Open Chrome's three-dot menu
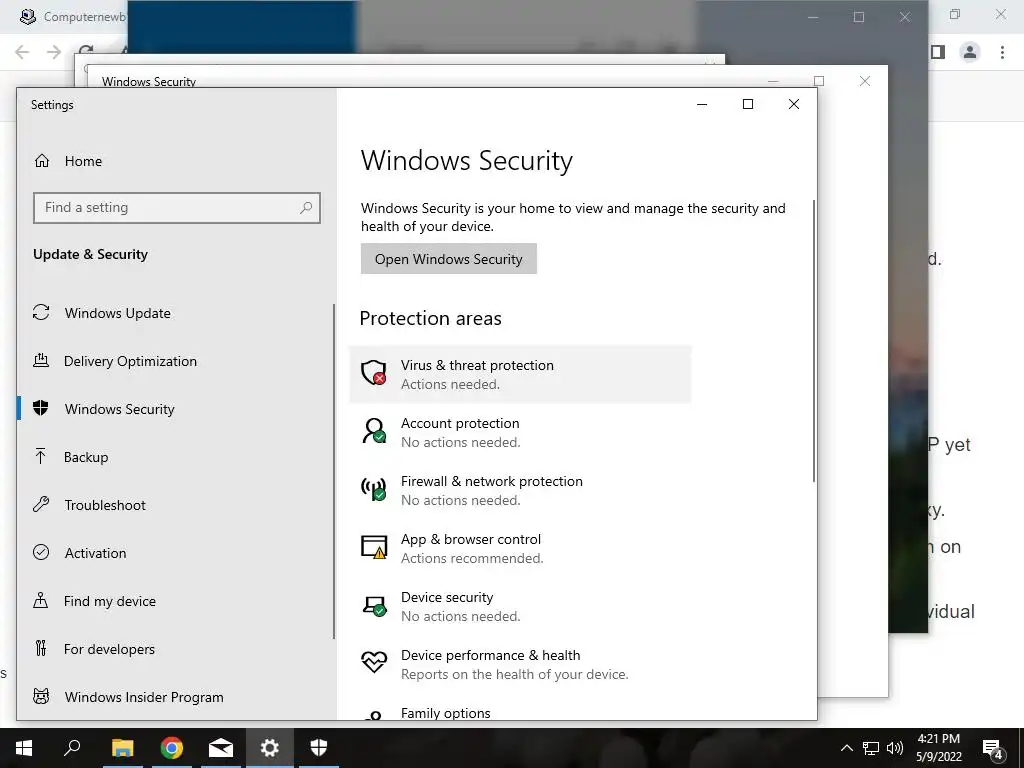This screenshot has width=1024, height=768. pyautogui.click(x=1002, y=52)
